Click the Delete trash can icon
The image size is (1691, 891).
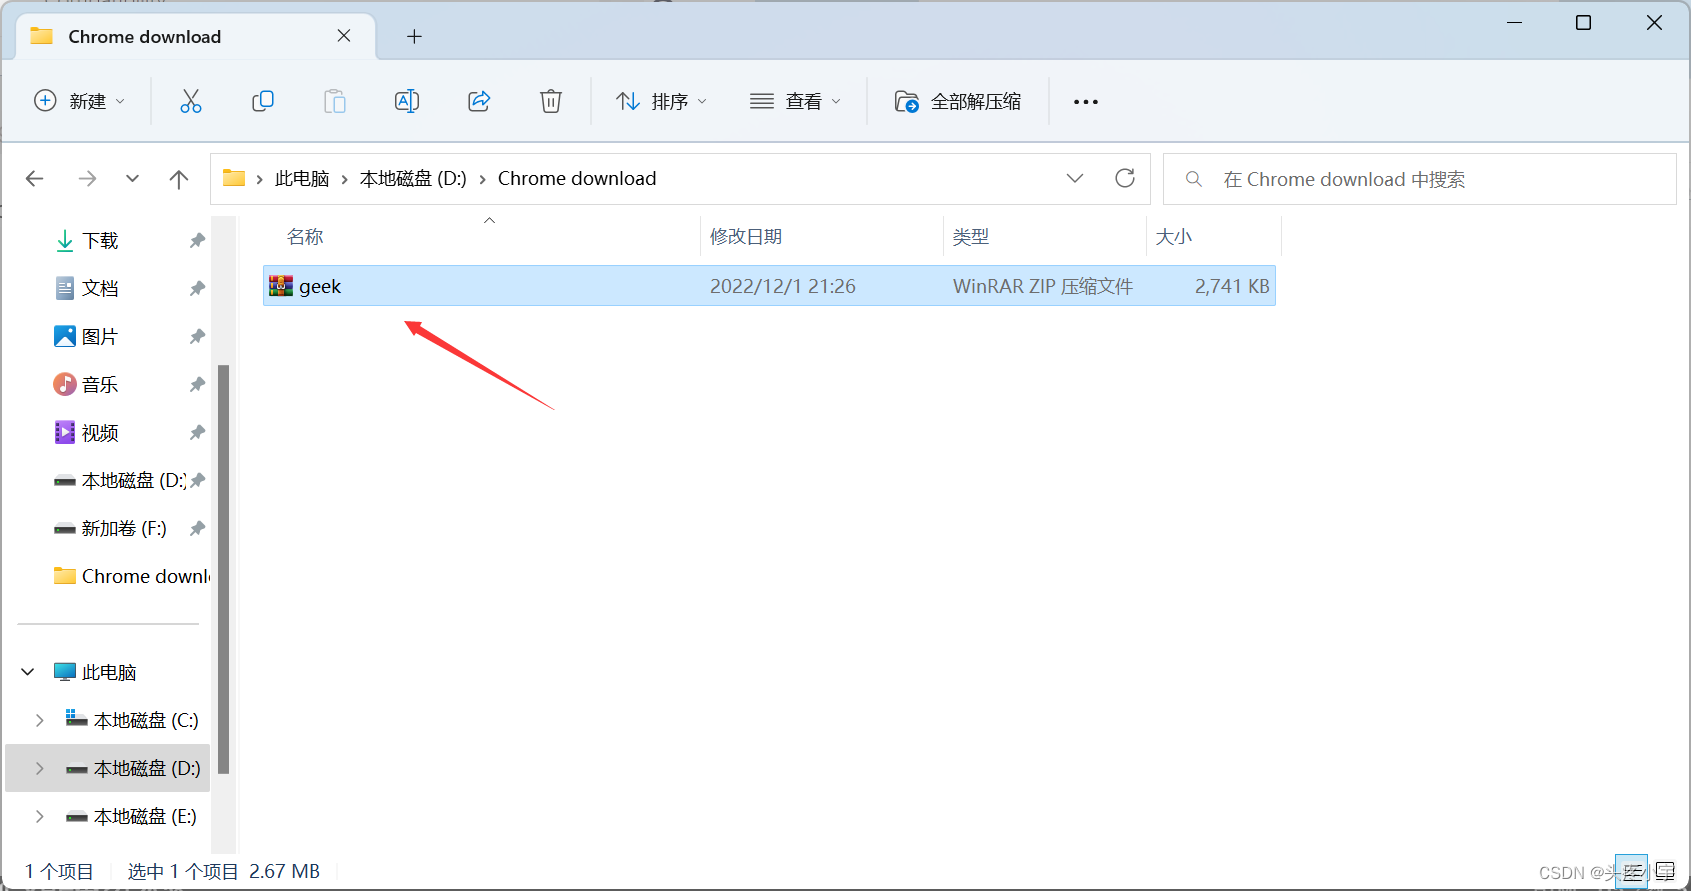(551, 101)
